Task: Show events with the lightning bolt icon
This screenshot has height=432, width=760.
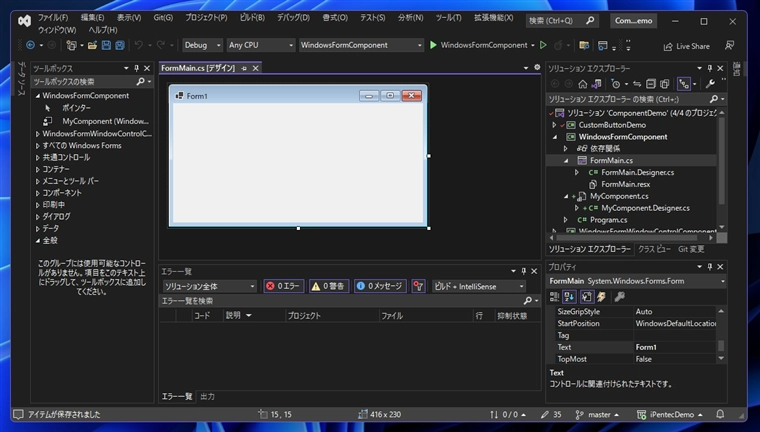Action: point(602,297)
